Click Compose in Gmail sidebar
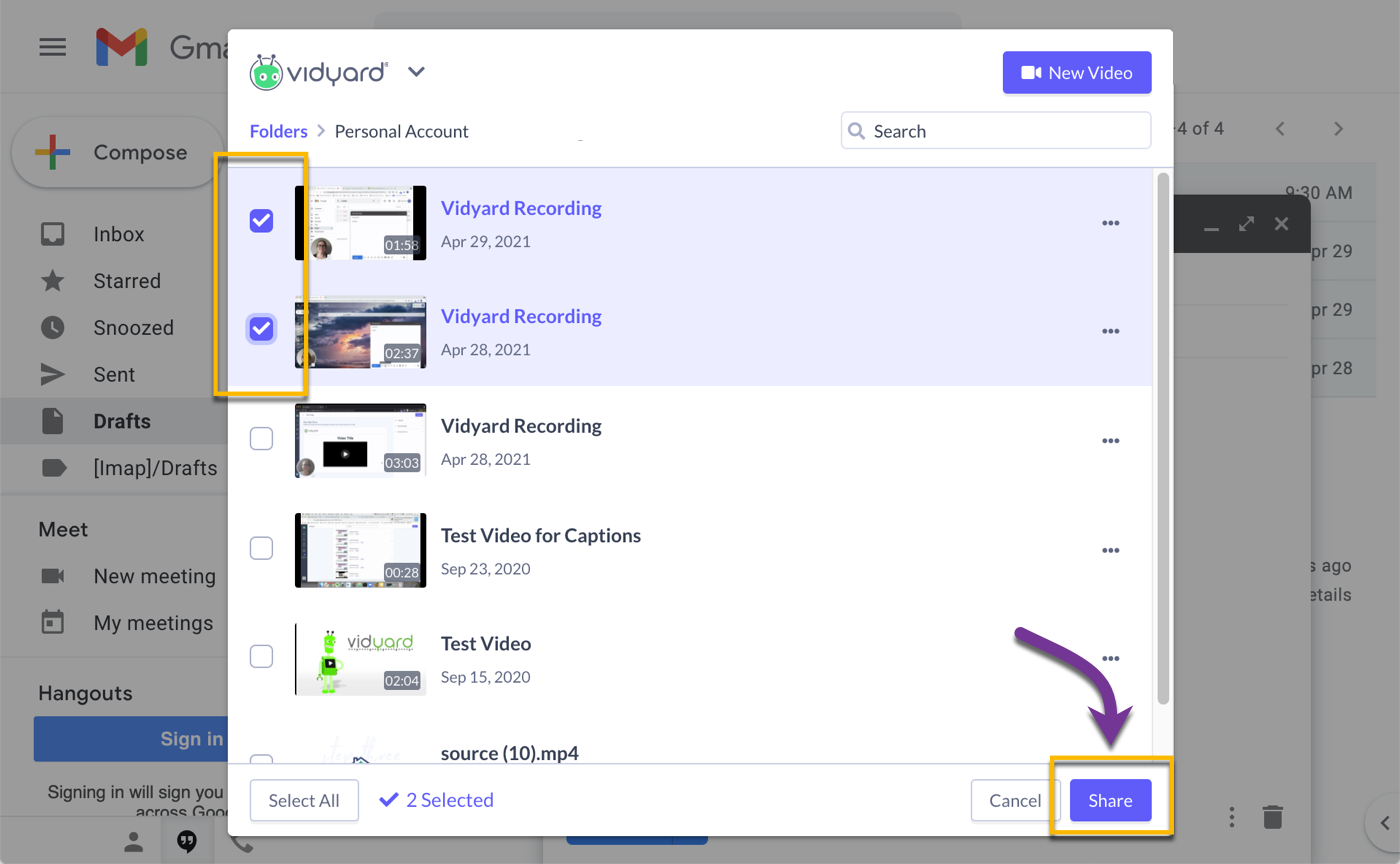The height and width of the screenshot is (864, 1400). pyautogui.click(x=118, y=153)
